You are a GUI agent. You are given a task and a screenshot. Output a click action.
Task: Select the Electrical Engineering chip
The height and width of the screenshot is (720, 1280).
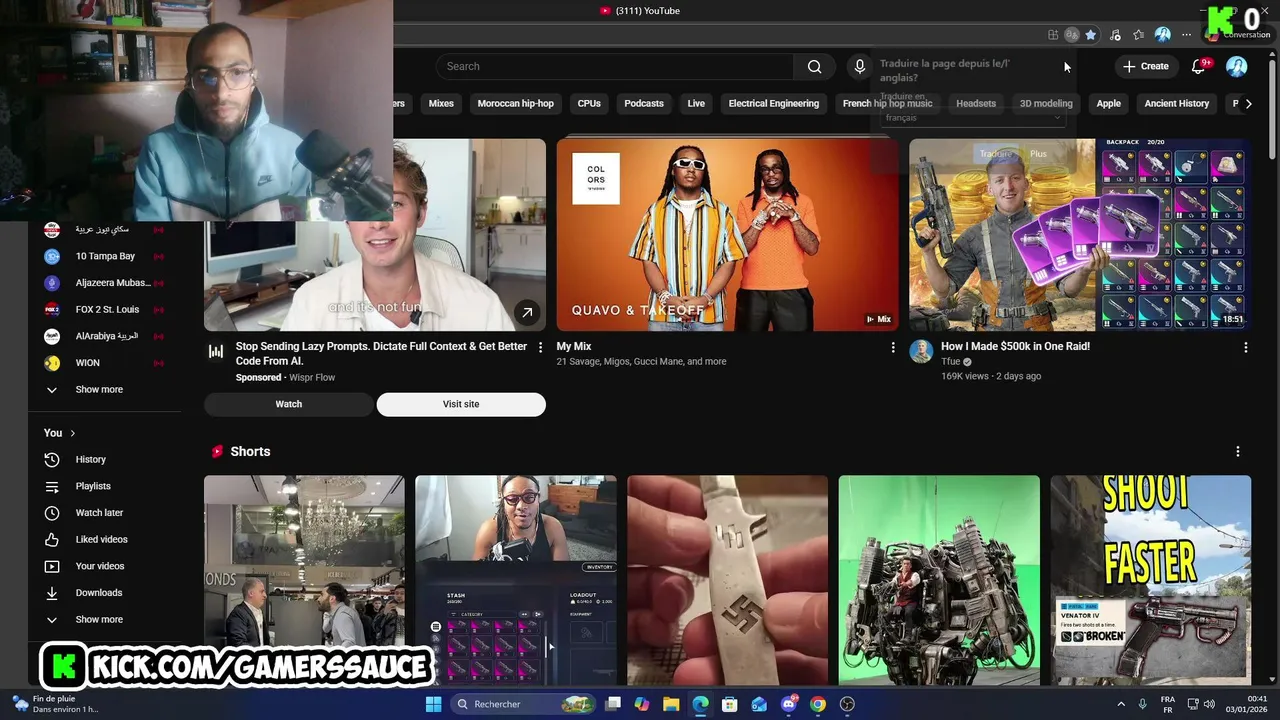774,103
